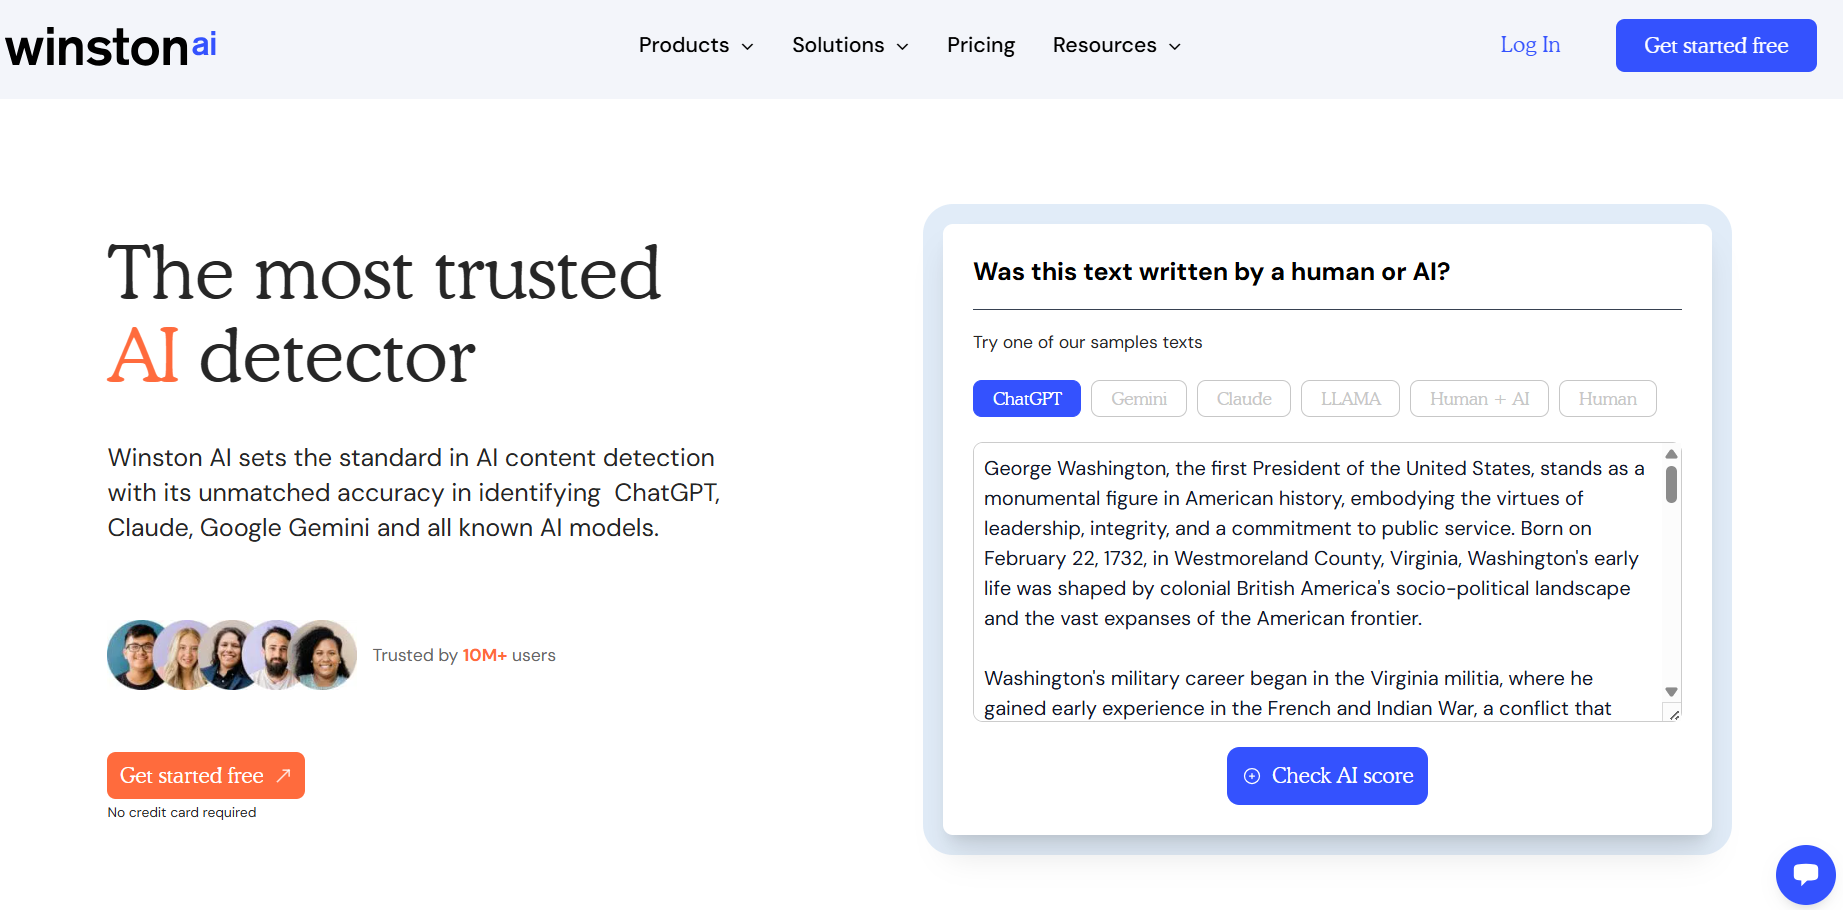Click the textarea resize handle
This screenshot has width=1843, height=910.
[1673, 713]
